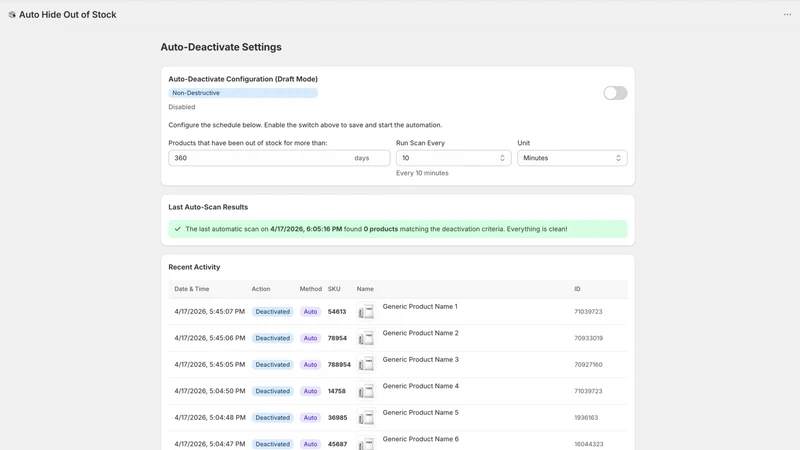Click the Deactivated badge in the 5:45:07 PM row
Viewport: 800px width, 450px height.
pos(272,312)
